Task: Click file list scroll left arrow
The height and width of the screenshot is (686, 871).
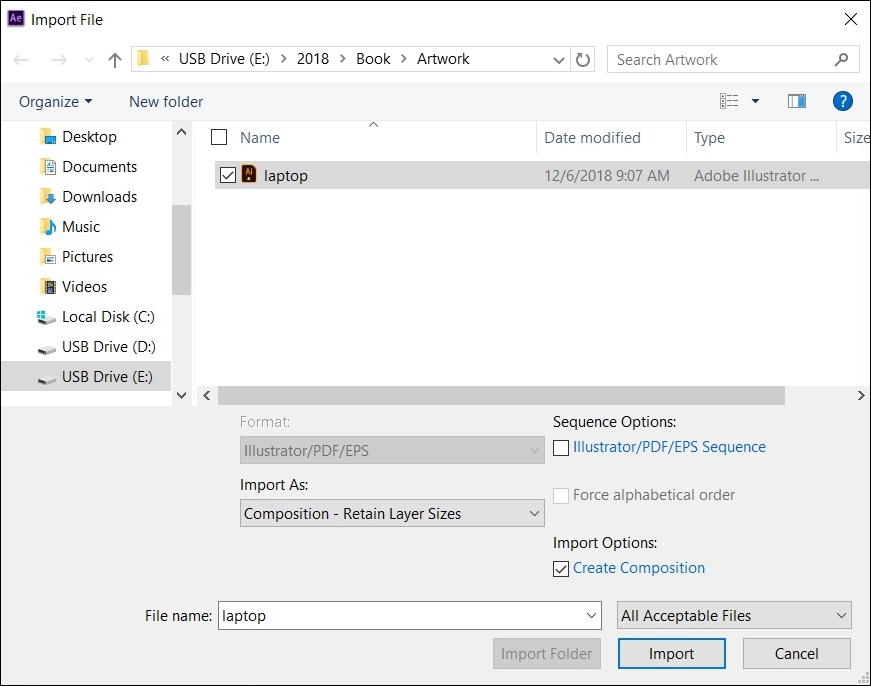Action: (207, 395)
